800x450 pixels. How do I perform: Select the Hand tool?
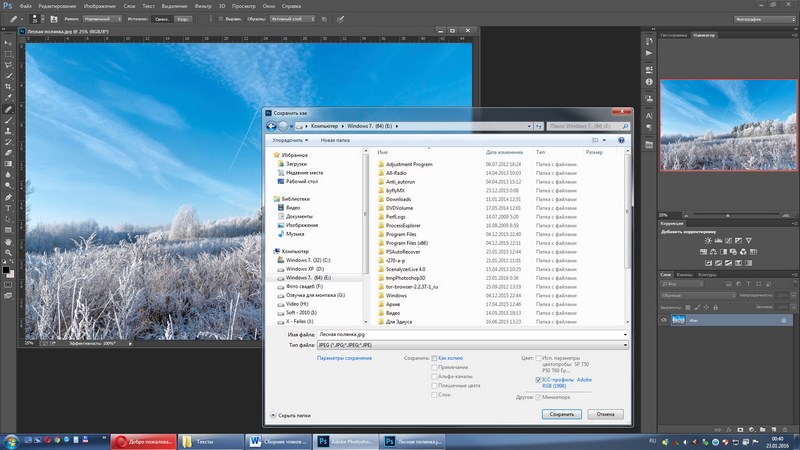tap(8, 242)
